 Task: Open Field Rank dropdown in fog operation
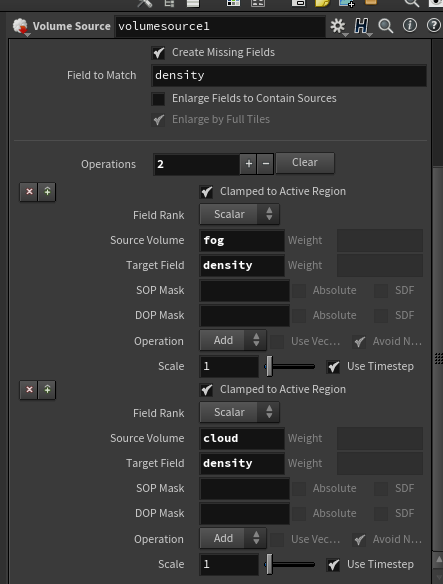(x=240, y=214)
